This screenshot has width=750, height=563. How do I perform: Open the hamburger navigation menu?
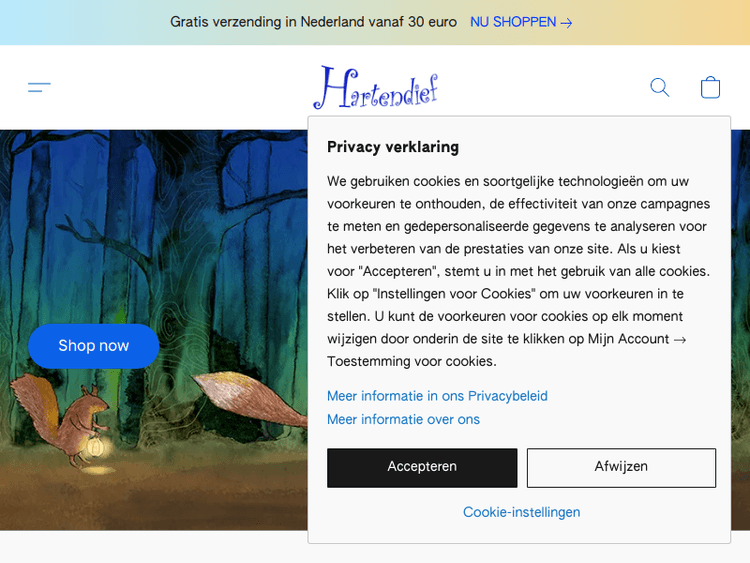[x=39, y=88]
